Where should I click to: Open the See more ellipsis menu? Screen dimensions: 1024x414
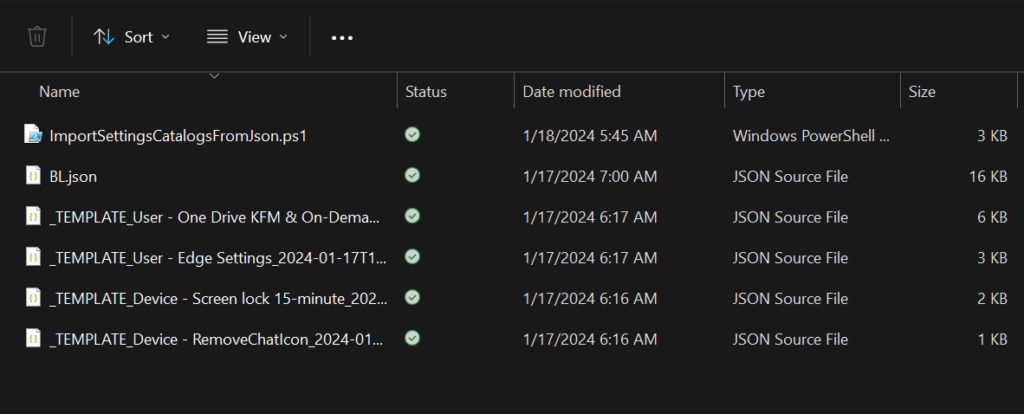[x=342, y=38]
